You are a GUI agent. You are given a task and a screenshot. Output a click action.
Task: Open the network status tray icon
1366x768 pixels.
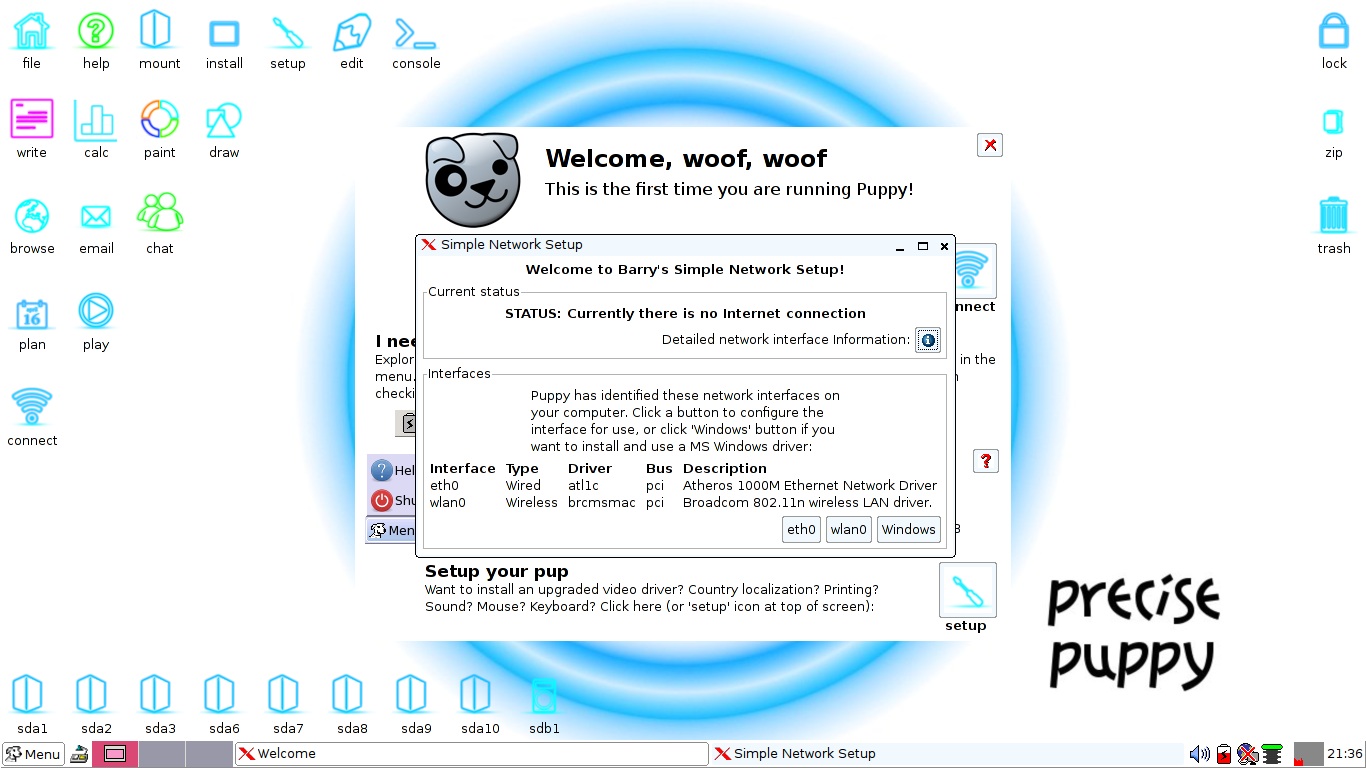pyautogui.click(x=1247, y=754)
